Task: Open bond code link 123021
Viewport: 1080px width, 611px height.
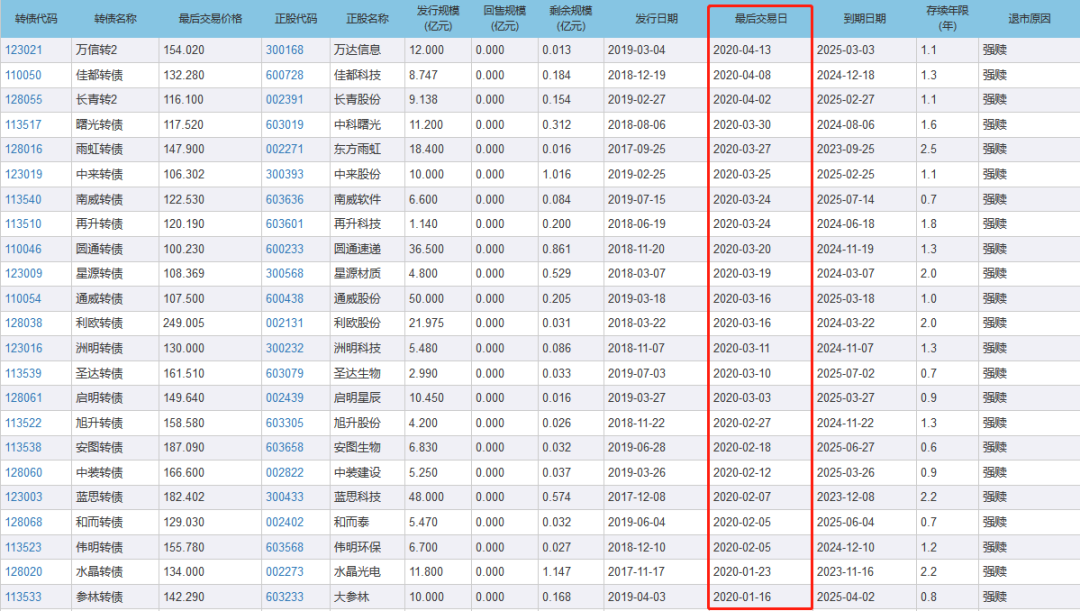Action: pos(23,50)
